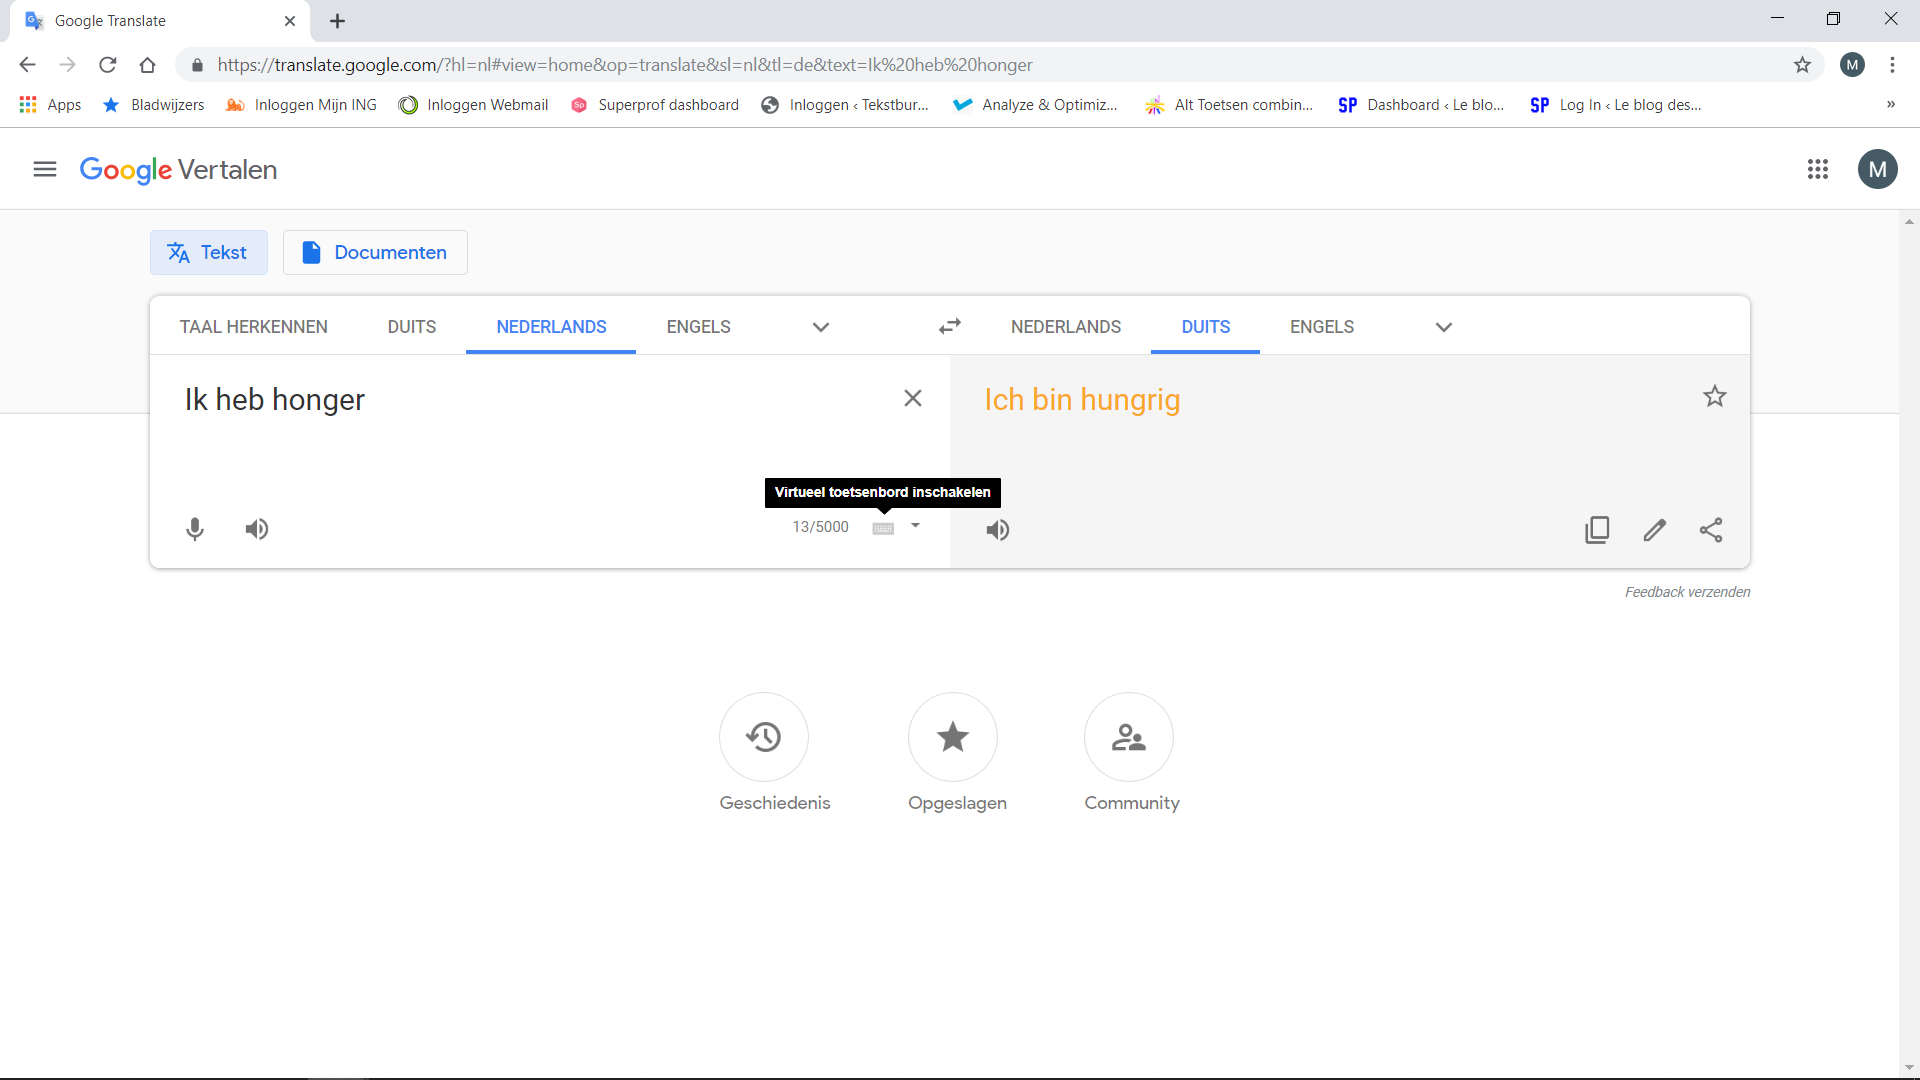Select Taal herkennen for source language
Viewport: 1920px width, 1080px height.
(253, 326)
